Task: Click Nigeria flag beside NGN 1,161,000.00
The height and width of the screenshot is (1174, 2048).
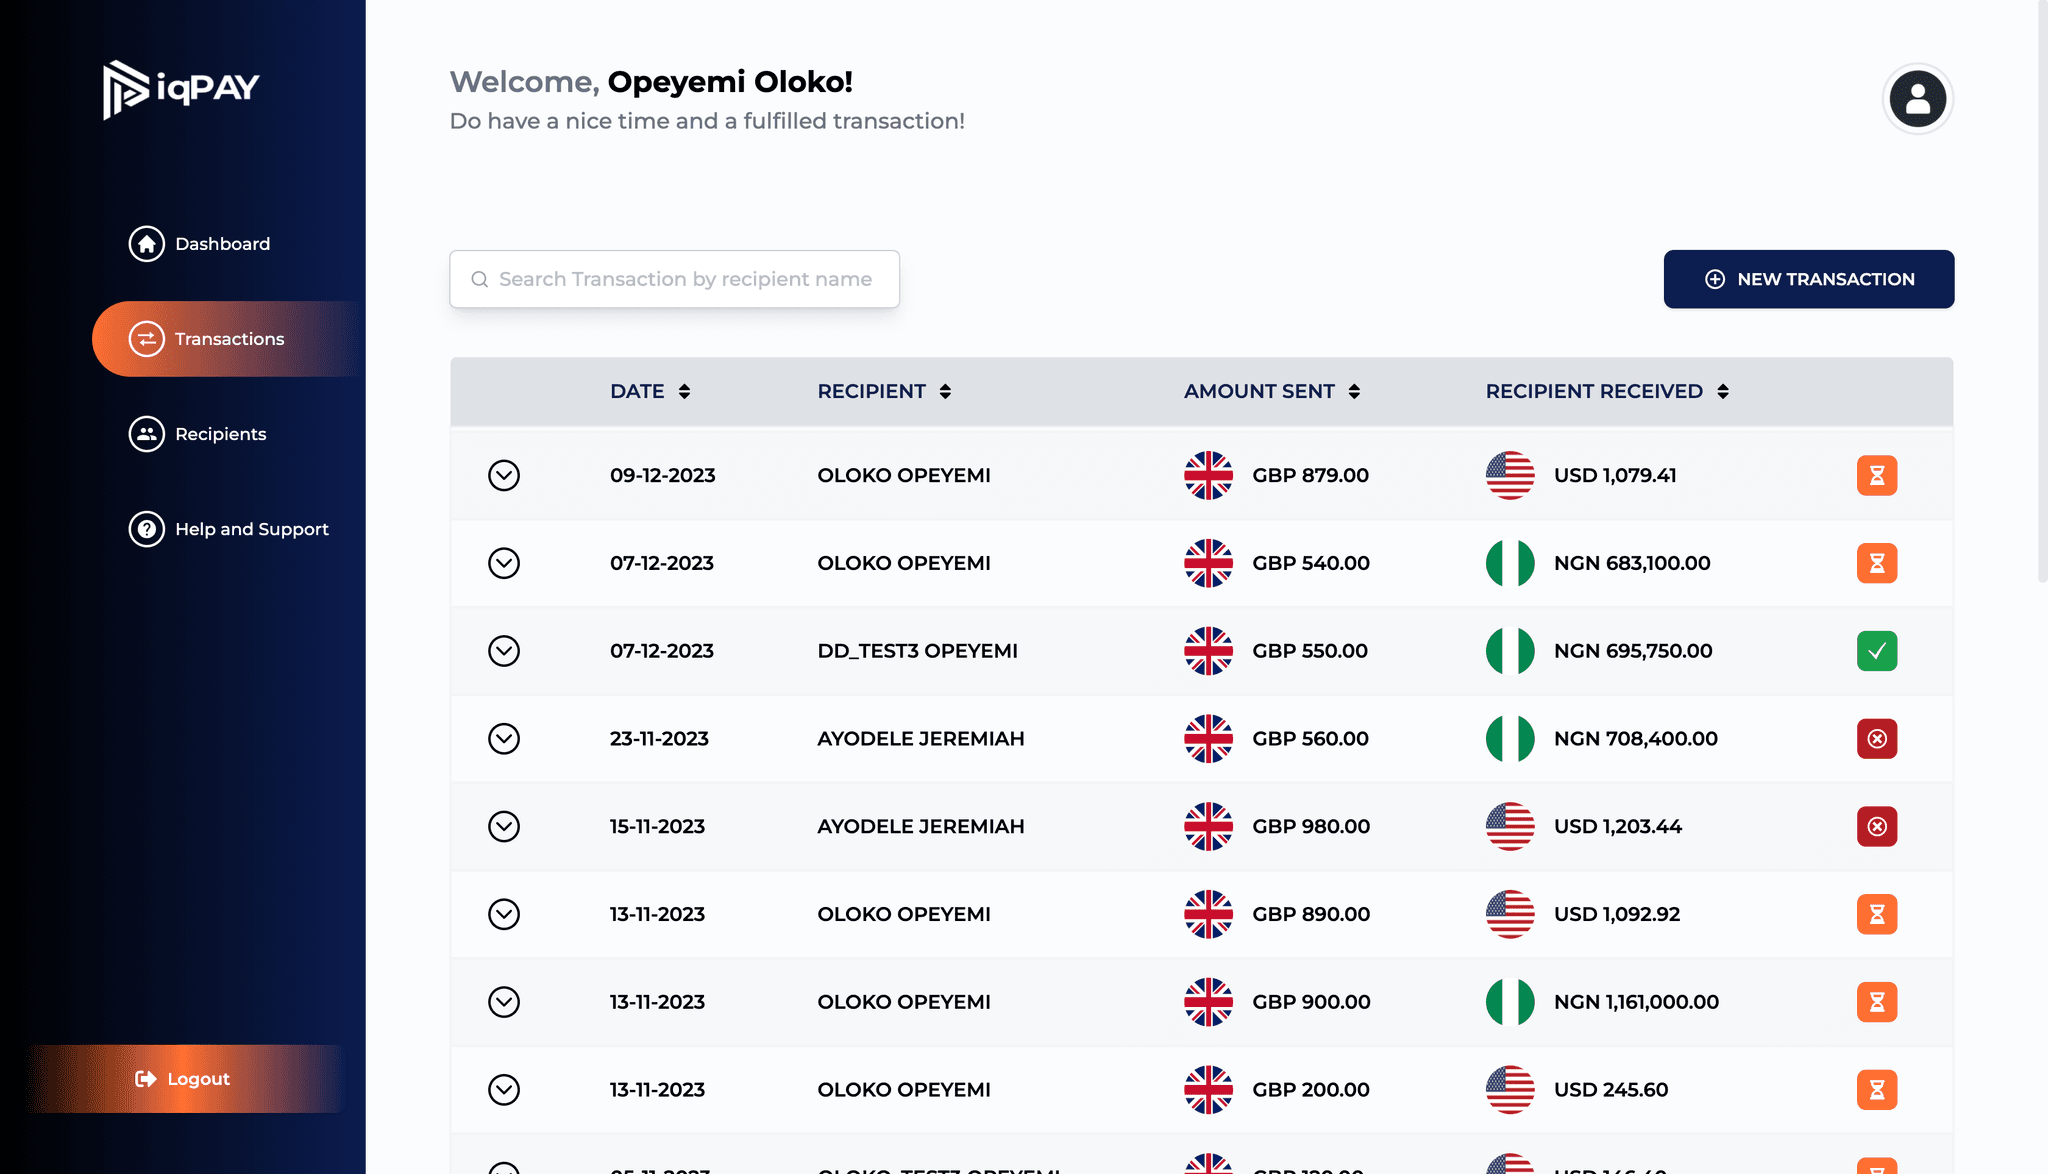Action: (x=1510, y=1002)
